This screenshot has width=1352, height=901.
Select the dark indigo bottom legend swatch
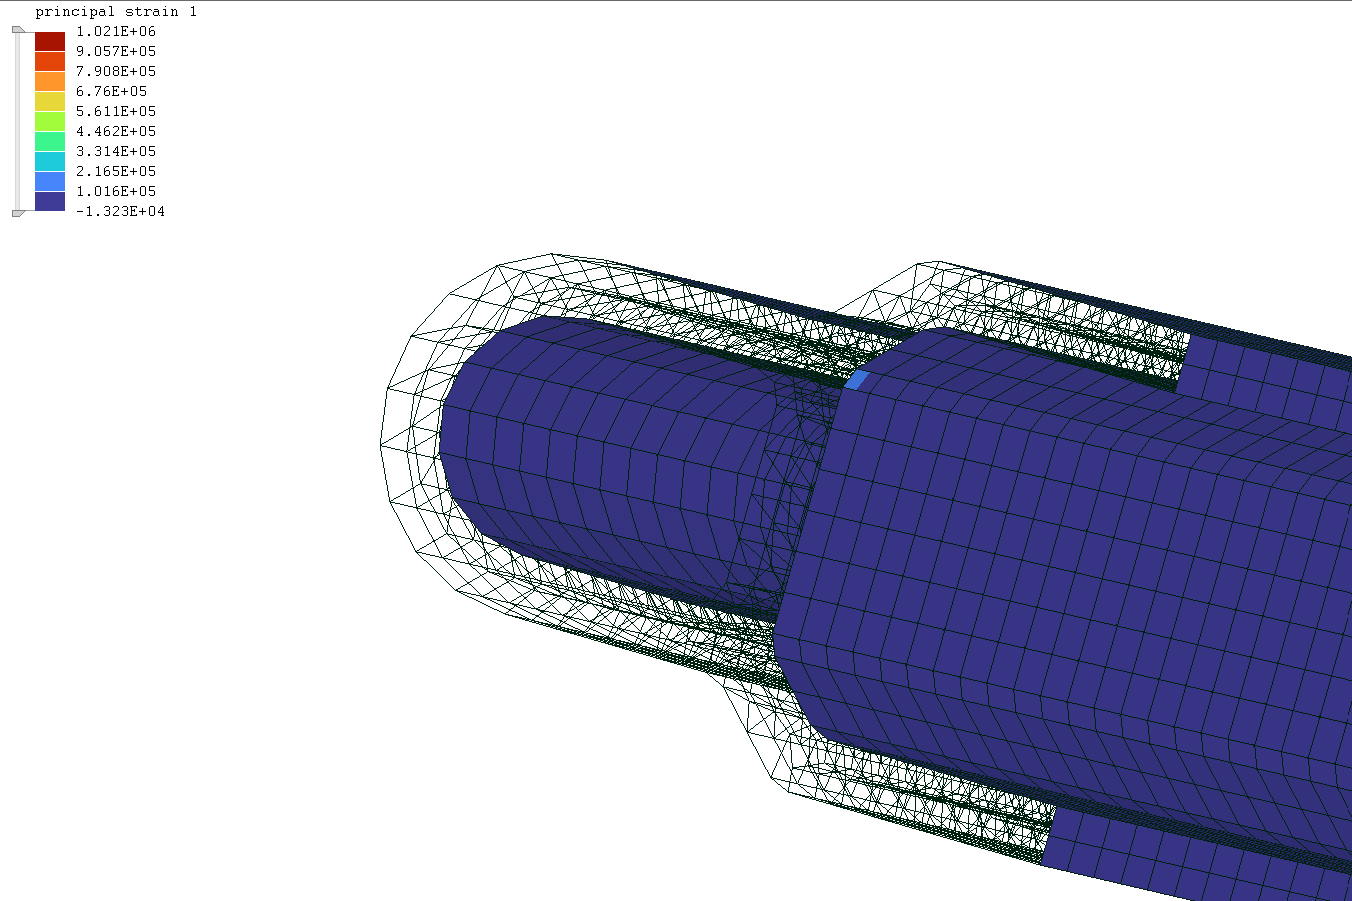coord(50,201)
